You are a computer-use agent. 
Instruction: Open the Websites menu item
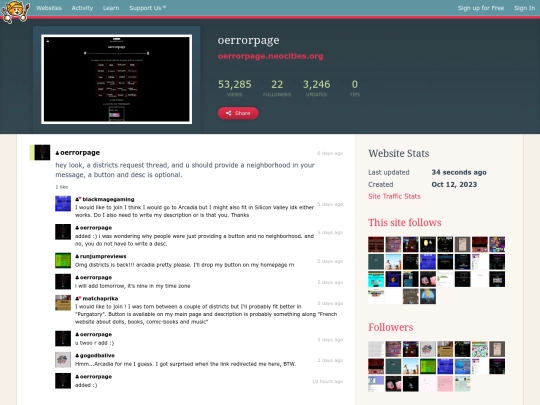[49, 8]
